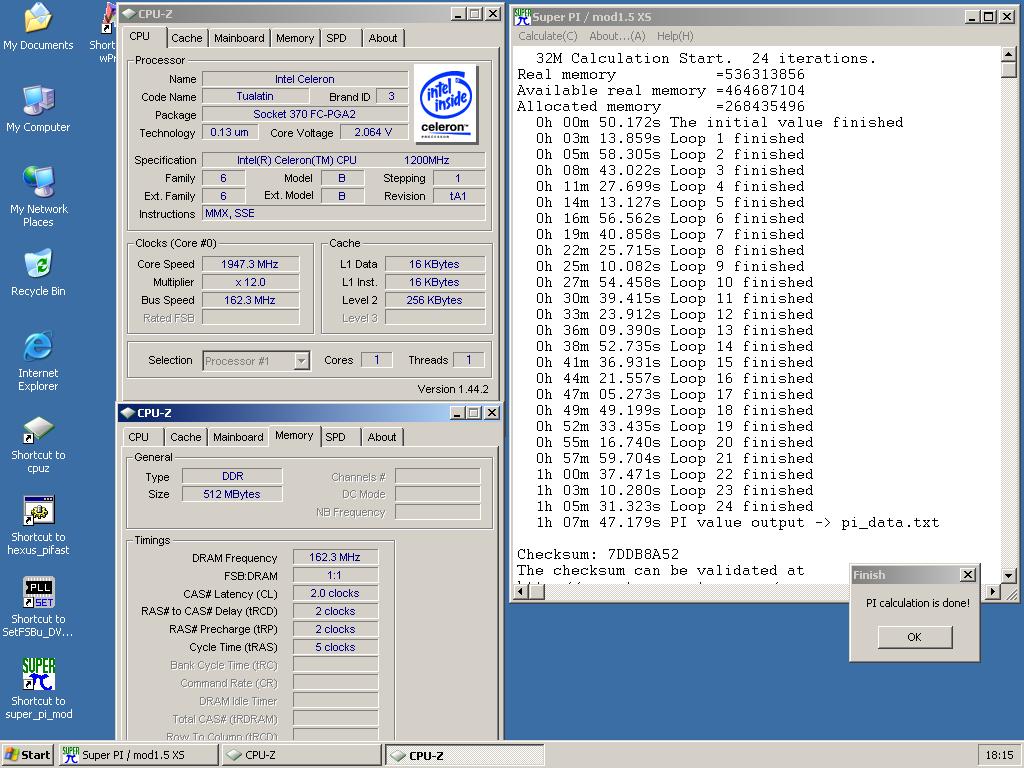The image size is (1024, 768).
Task: Click the Core Speed value 1947.3 MHz
Action: (x=250, y=264)
